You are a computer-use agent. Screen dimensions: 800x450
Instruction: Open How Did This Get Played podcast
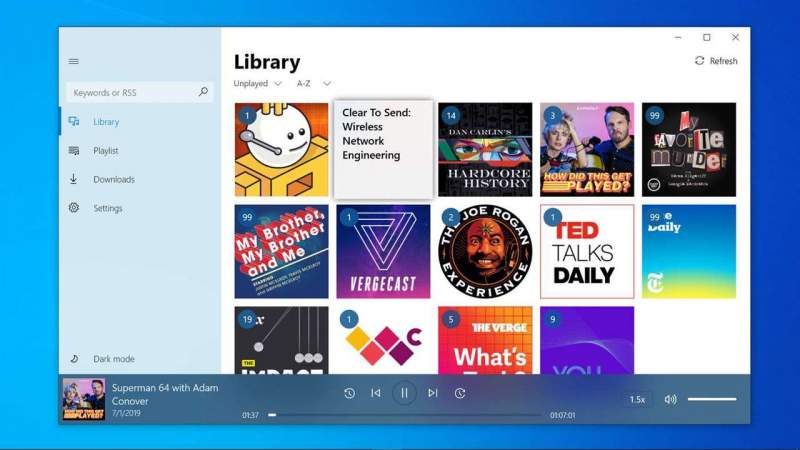[x=587, y=149]
